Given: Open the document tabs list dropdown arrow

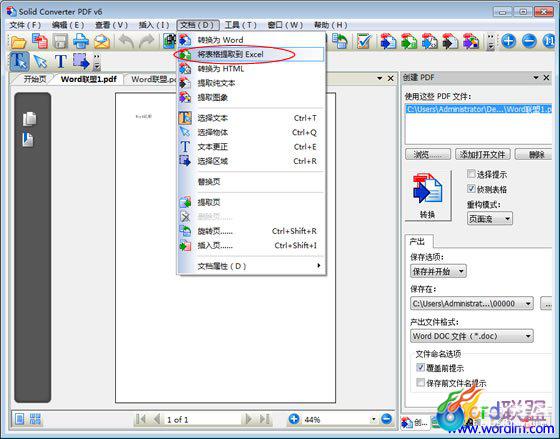Looking at the screenshot, I should pyautogui.click(x=379, y=78).
